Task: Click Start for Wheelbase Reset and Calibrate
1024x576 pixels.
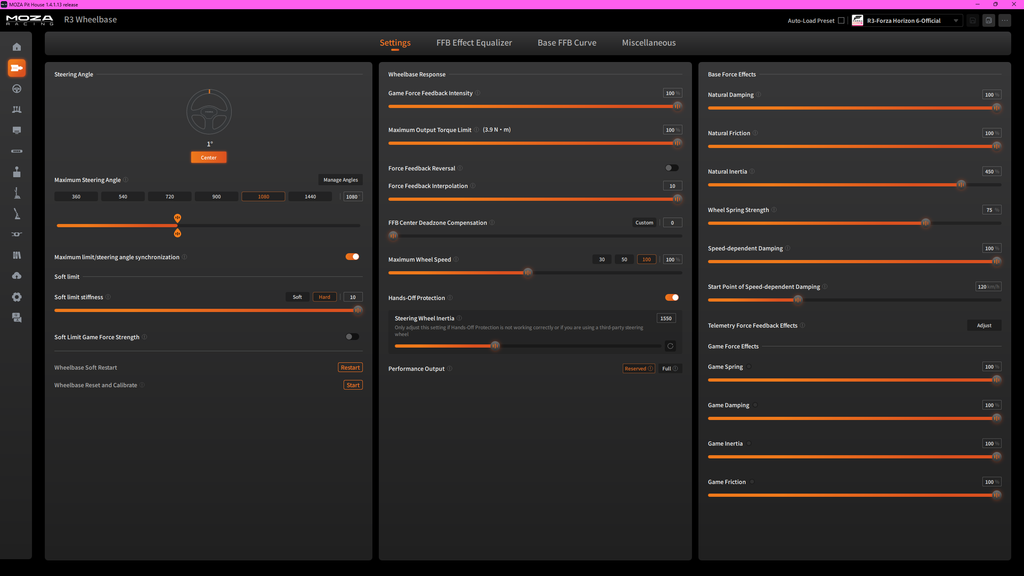Action: [x=353, y=385]
